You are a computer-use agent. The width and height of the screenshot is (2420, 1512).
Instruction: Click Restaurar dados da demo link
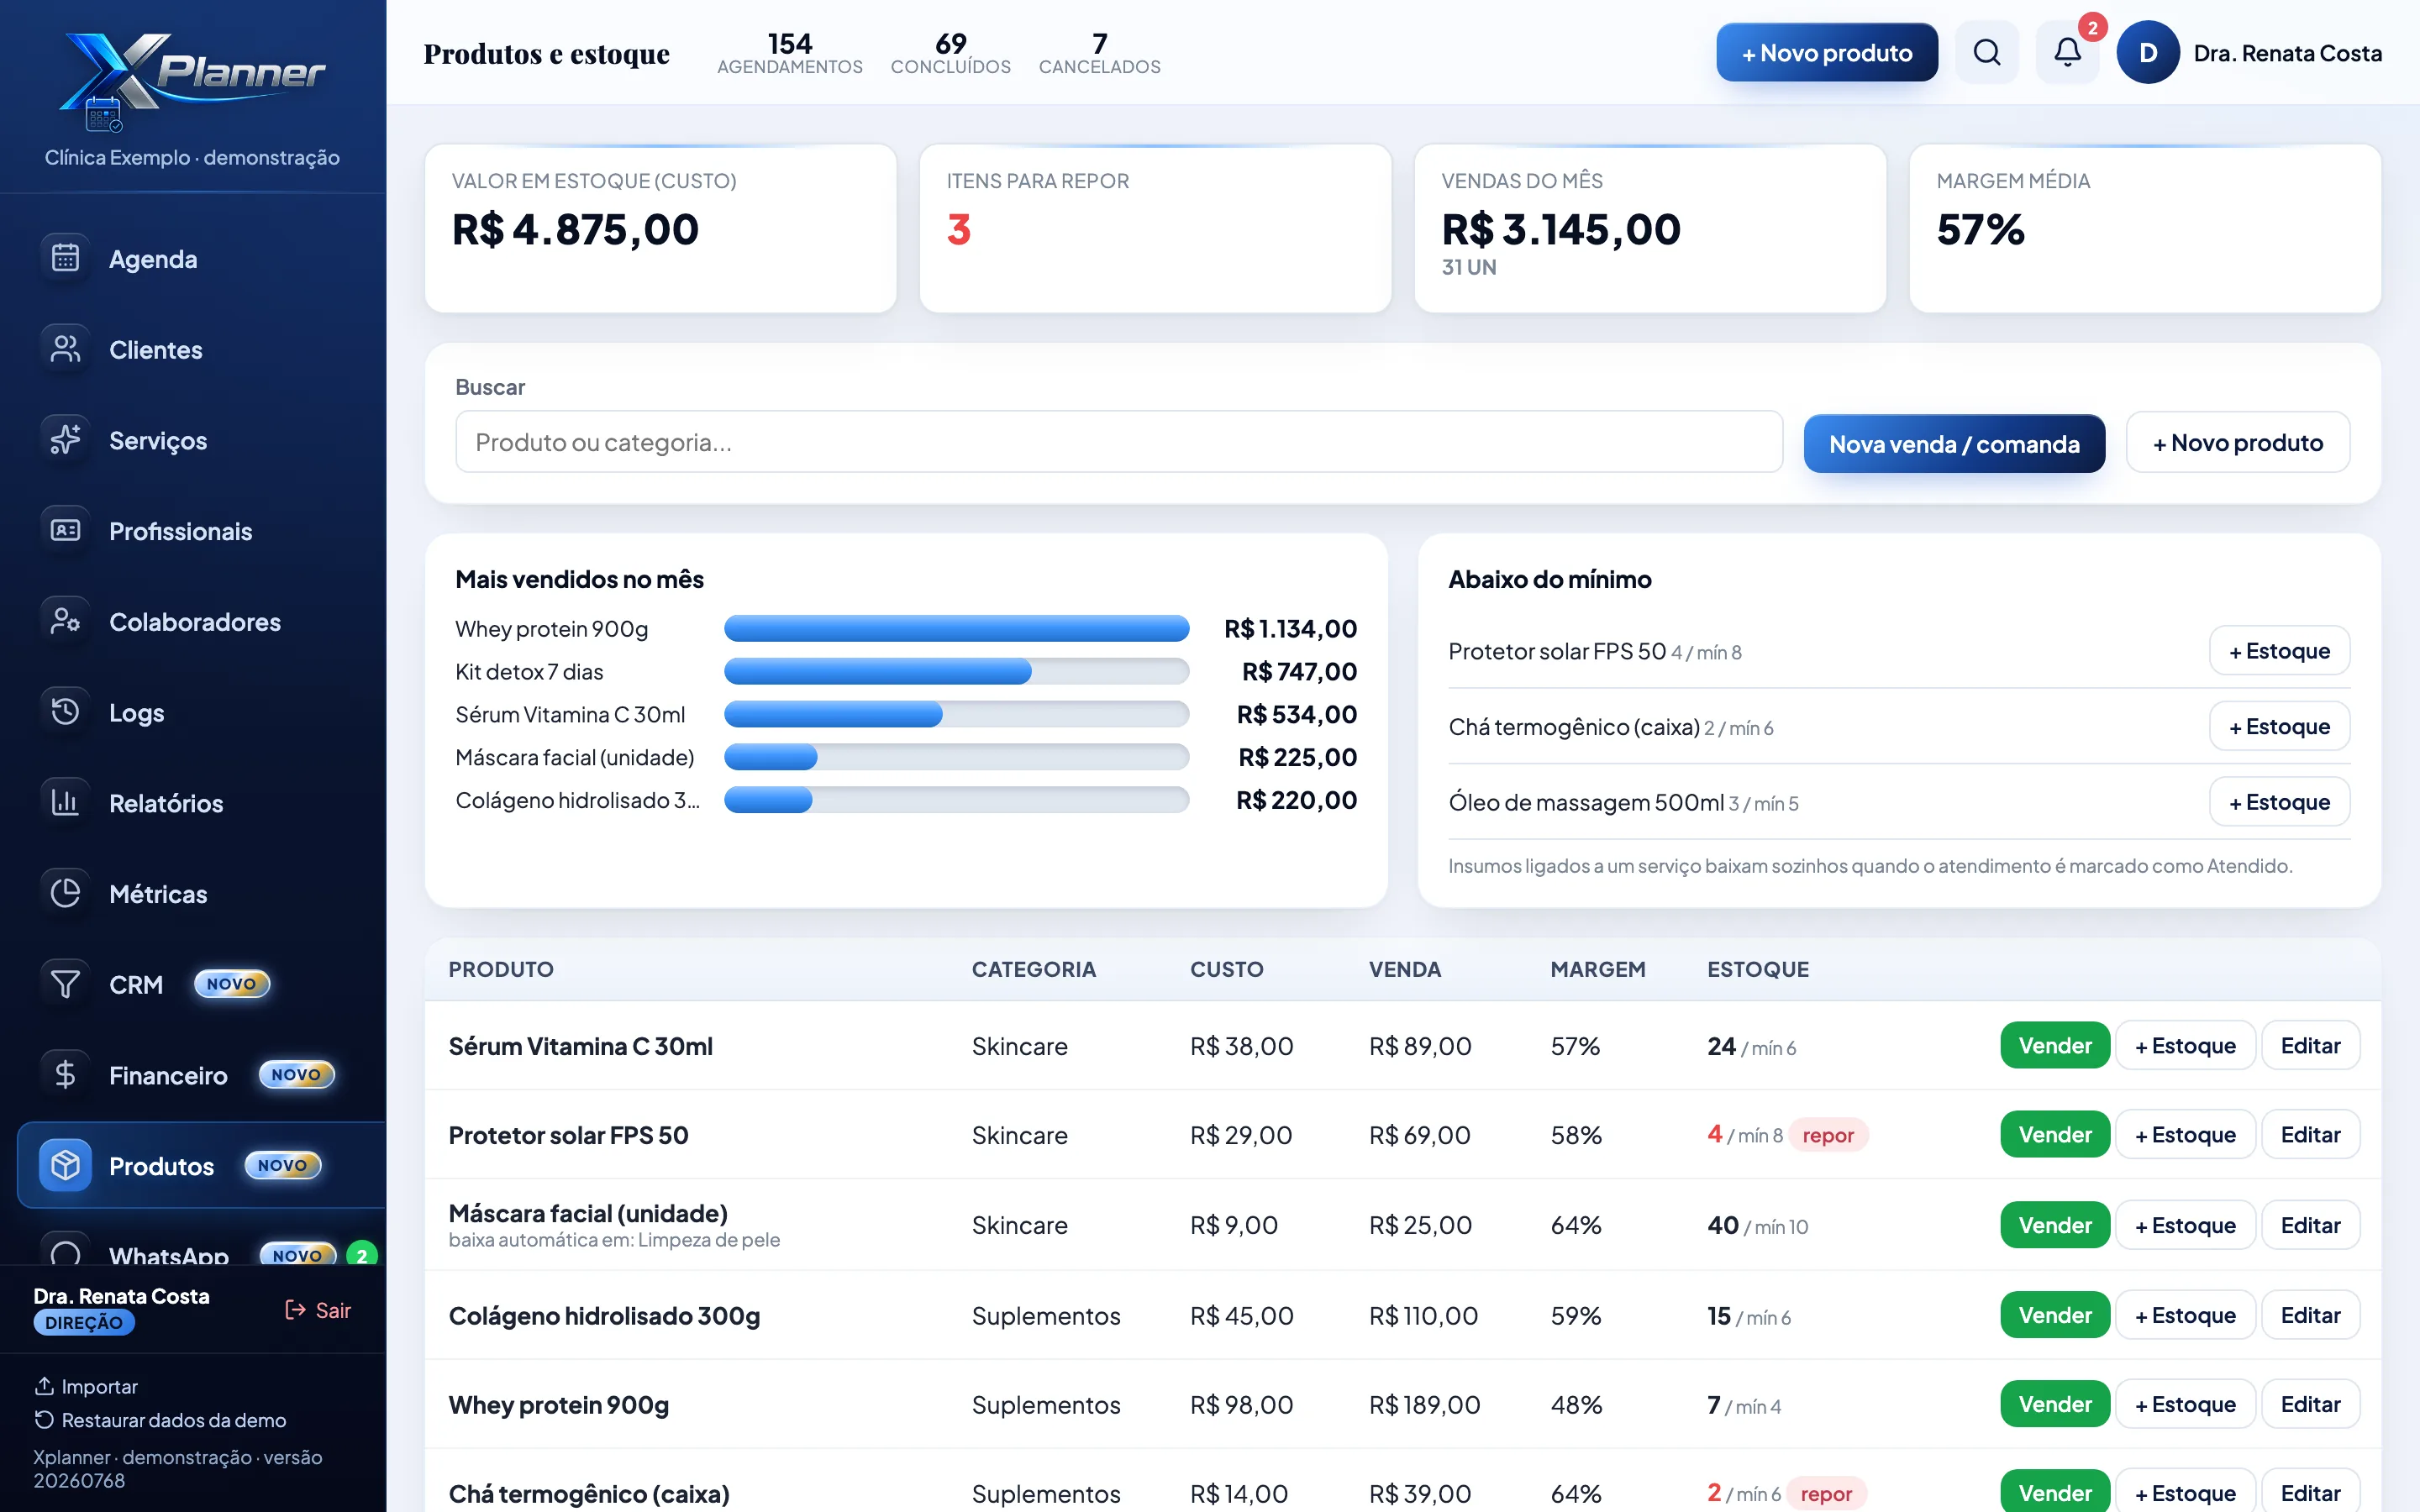pyautogui.click(x=160, y=1420)
